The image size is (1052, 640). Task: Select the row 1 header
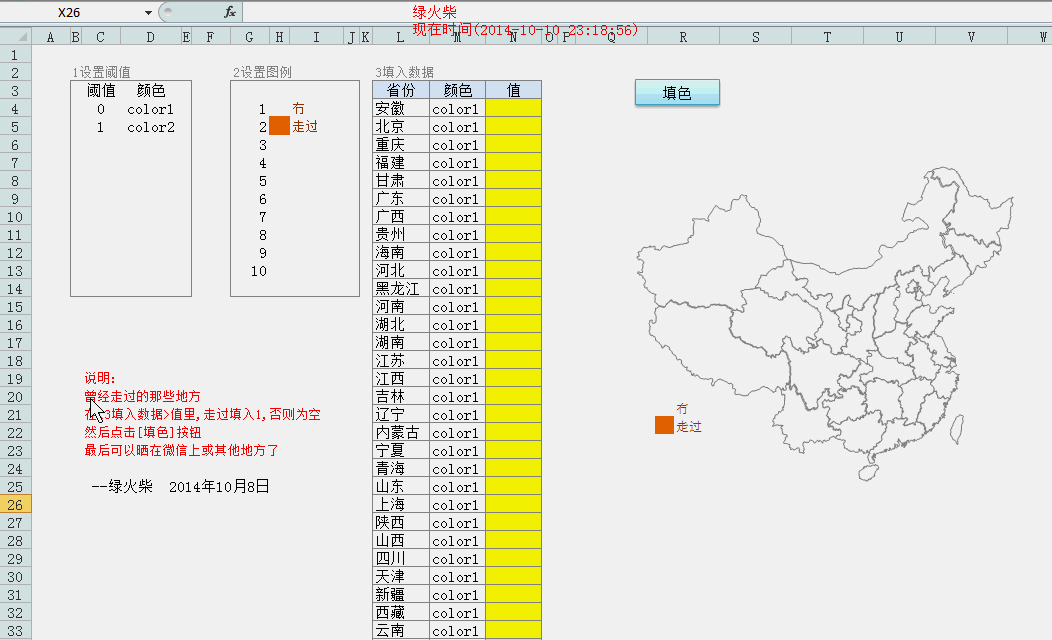point(15,55)
